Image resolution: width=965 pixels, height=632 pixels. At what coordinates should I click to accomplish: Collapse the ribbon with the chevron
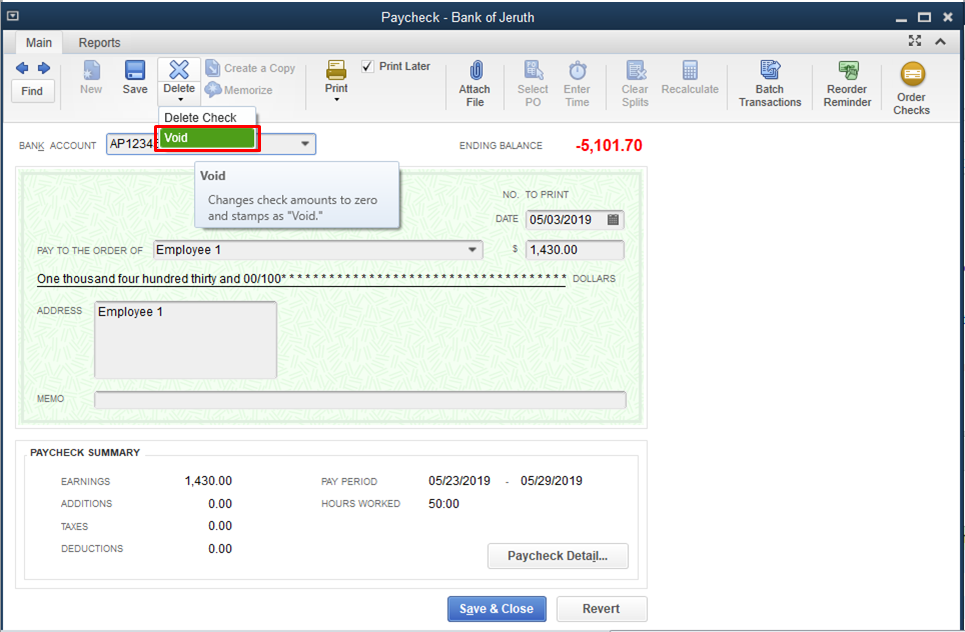[x=940, y=41]
